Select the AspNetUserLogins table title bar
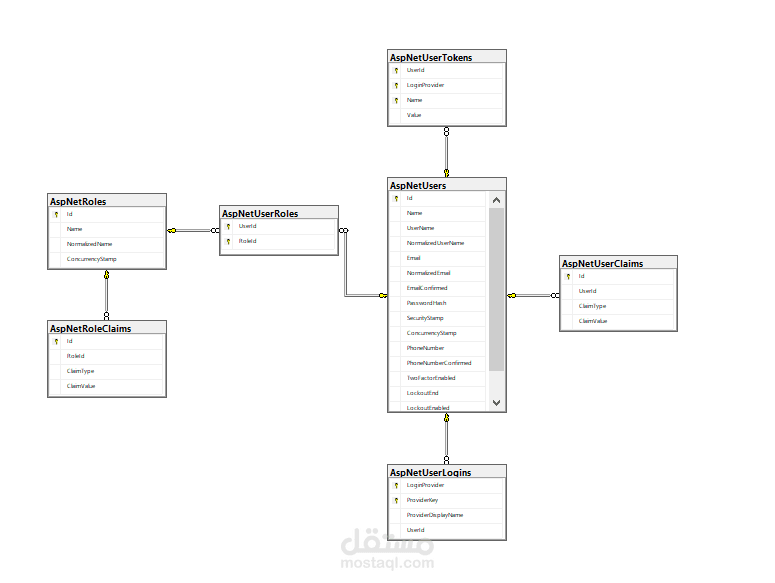This screenshot has width=775, height=583. (x=447, y=472)
